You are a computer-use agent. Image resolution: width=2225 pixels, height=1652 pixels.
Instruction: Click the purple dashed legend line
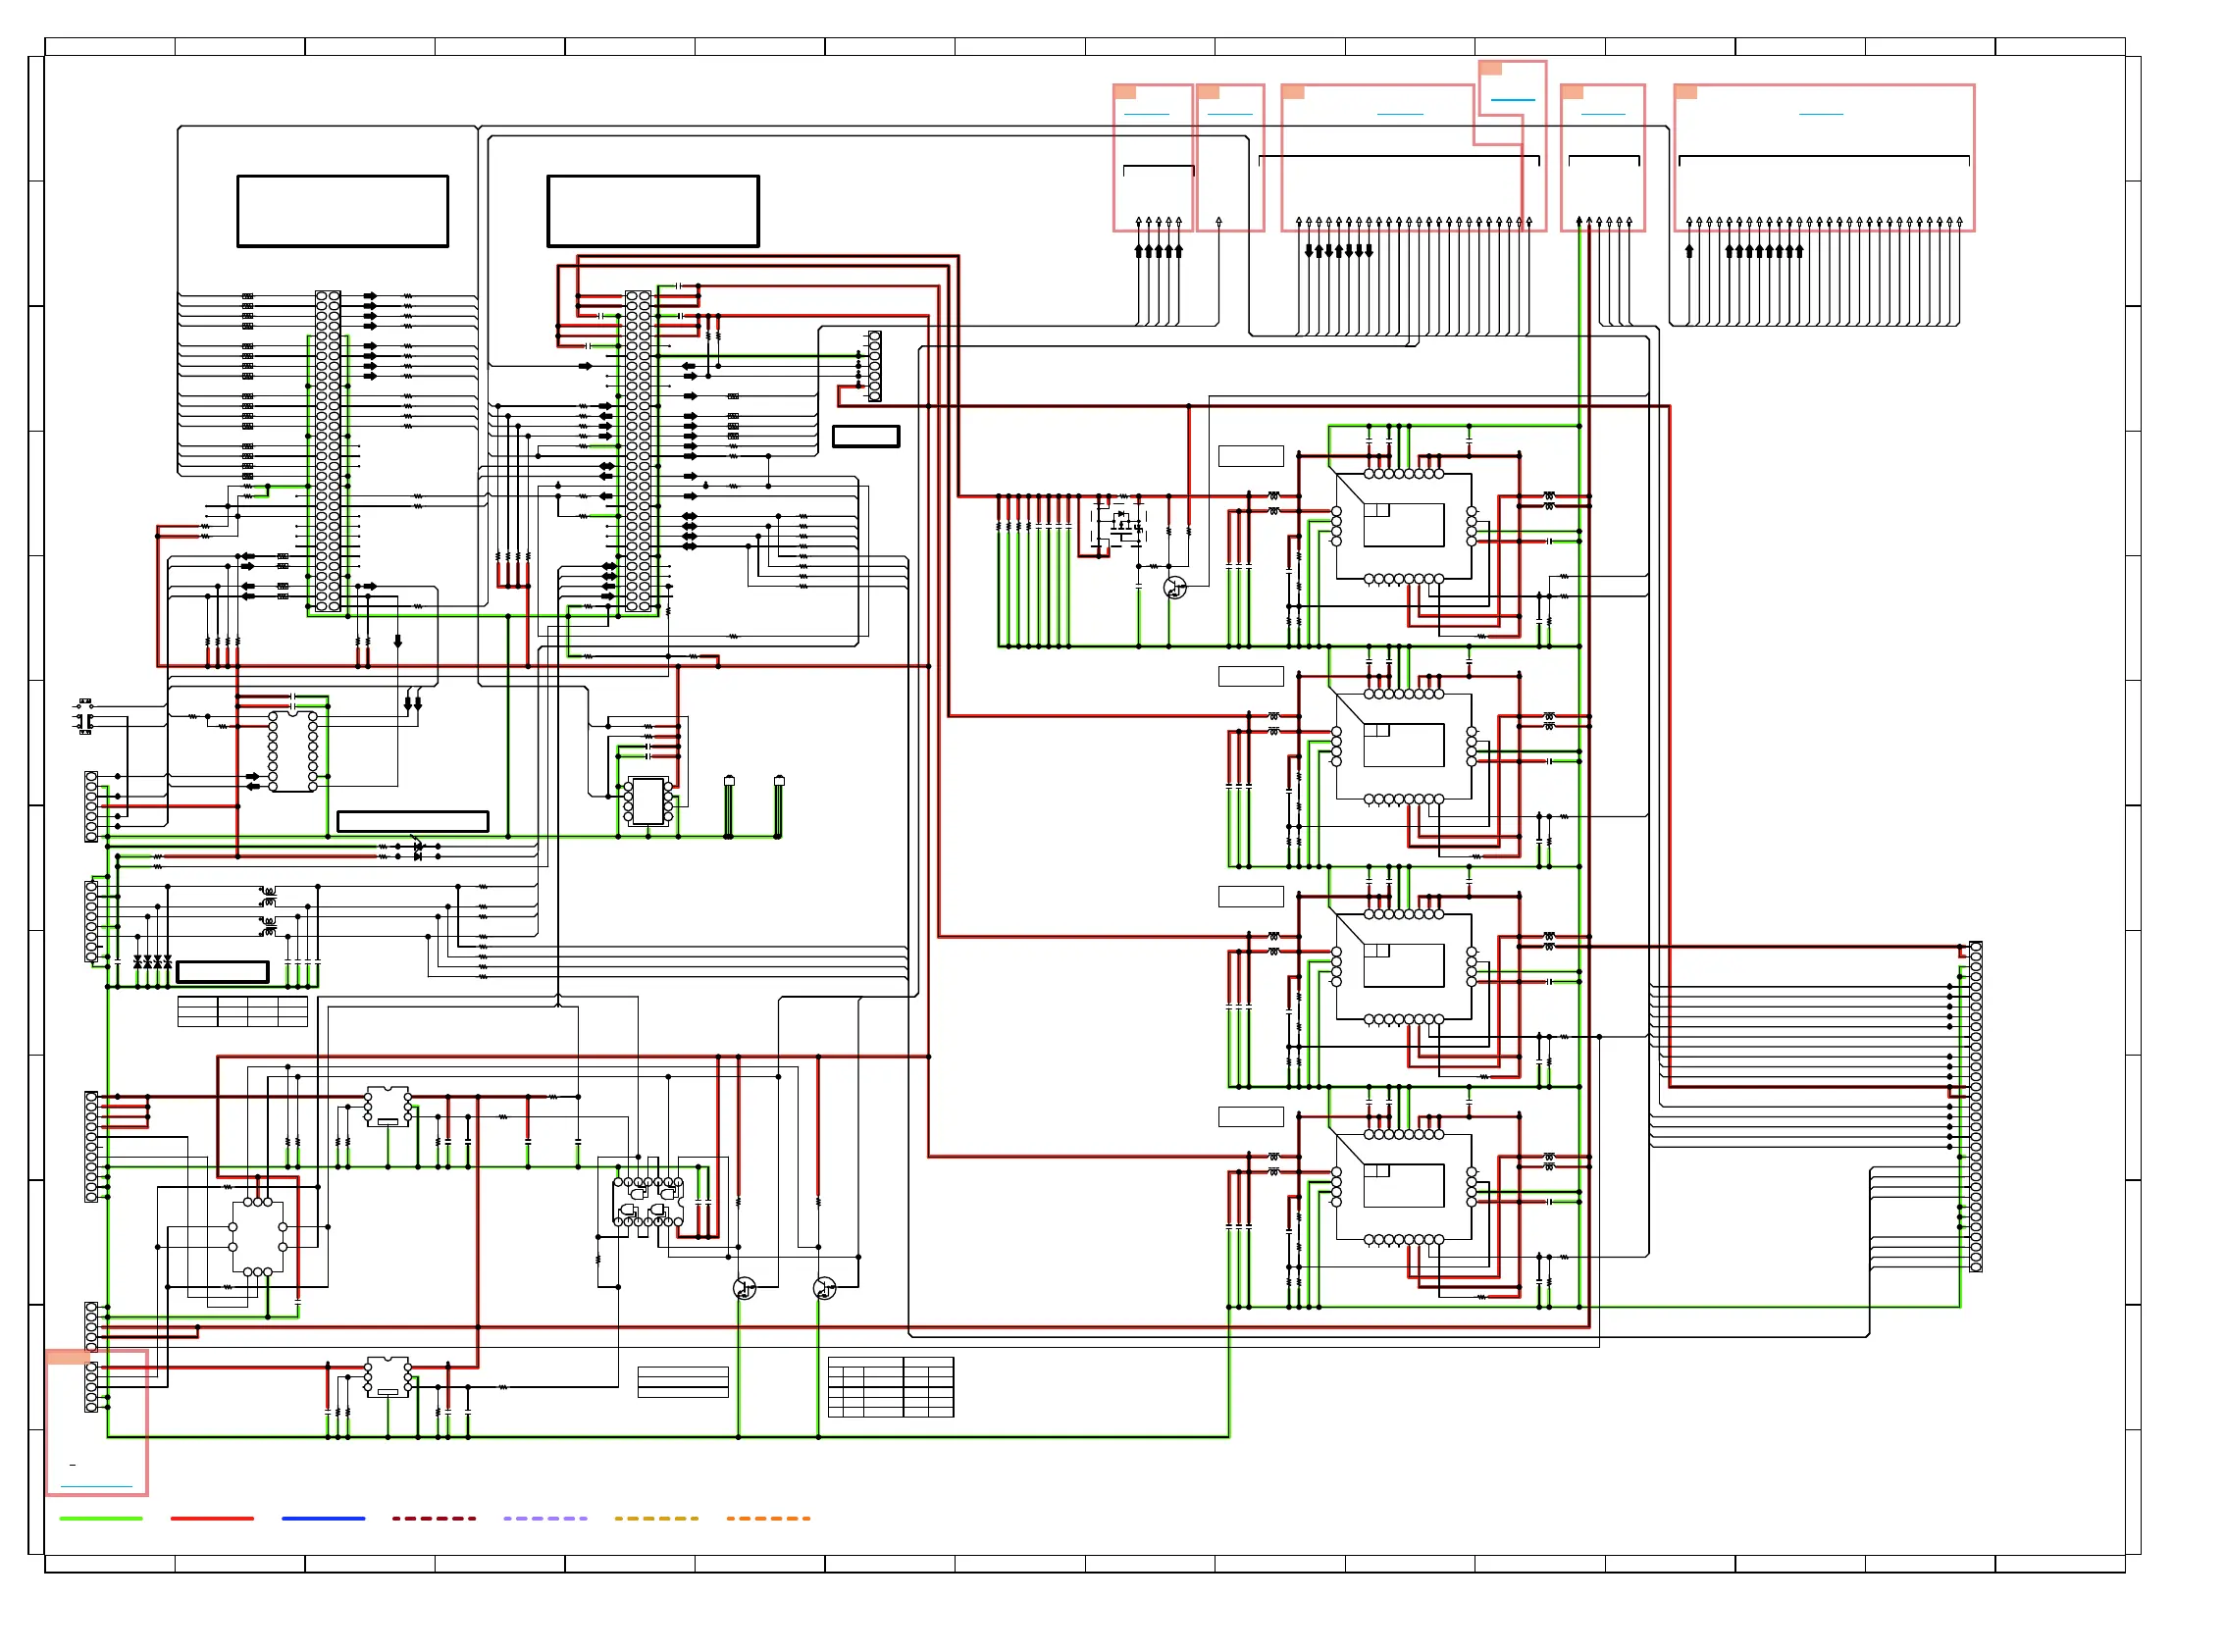point(545,1518)
